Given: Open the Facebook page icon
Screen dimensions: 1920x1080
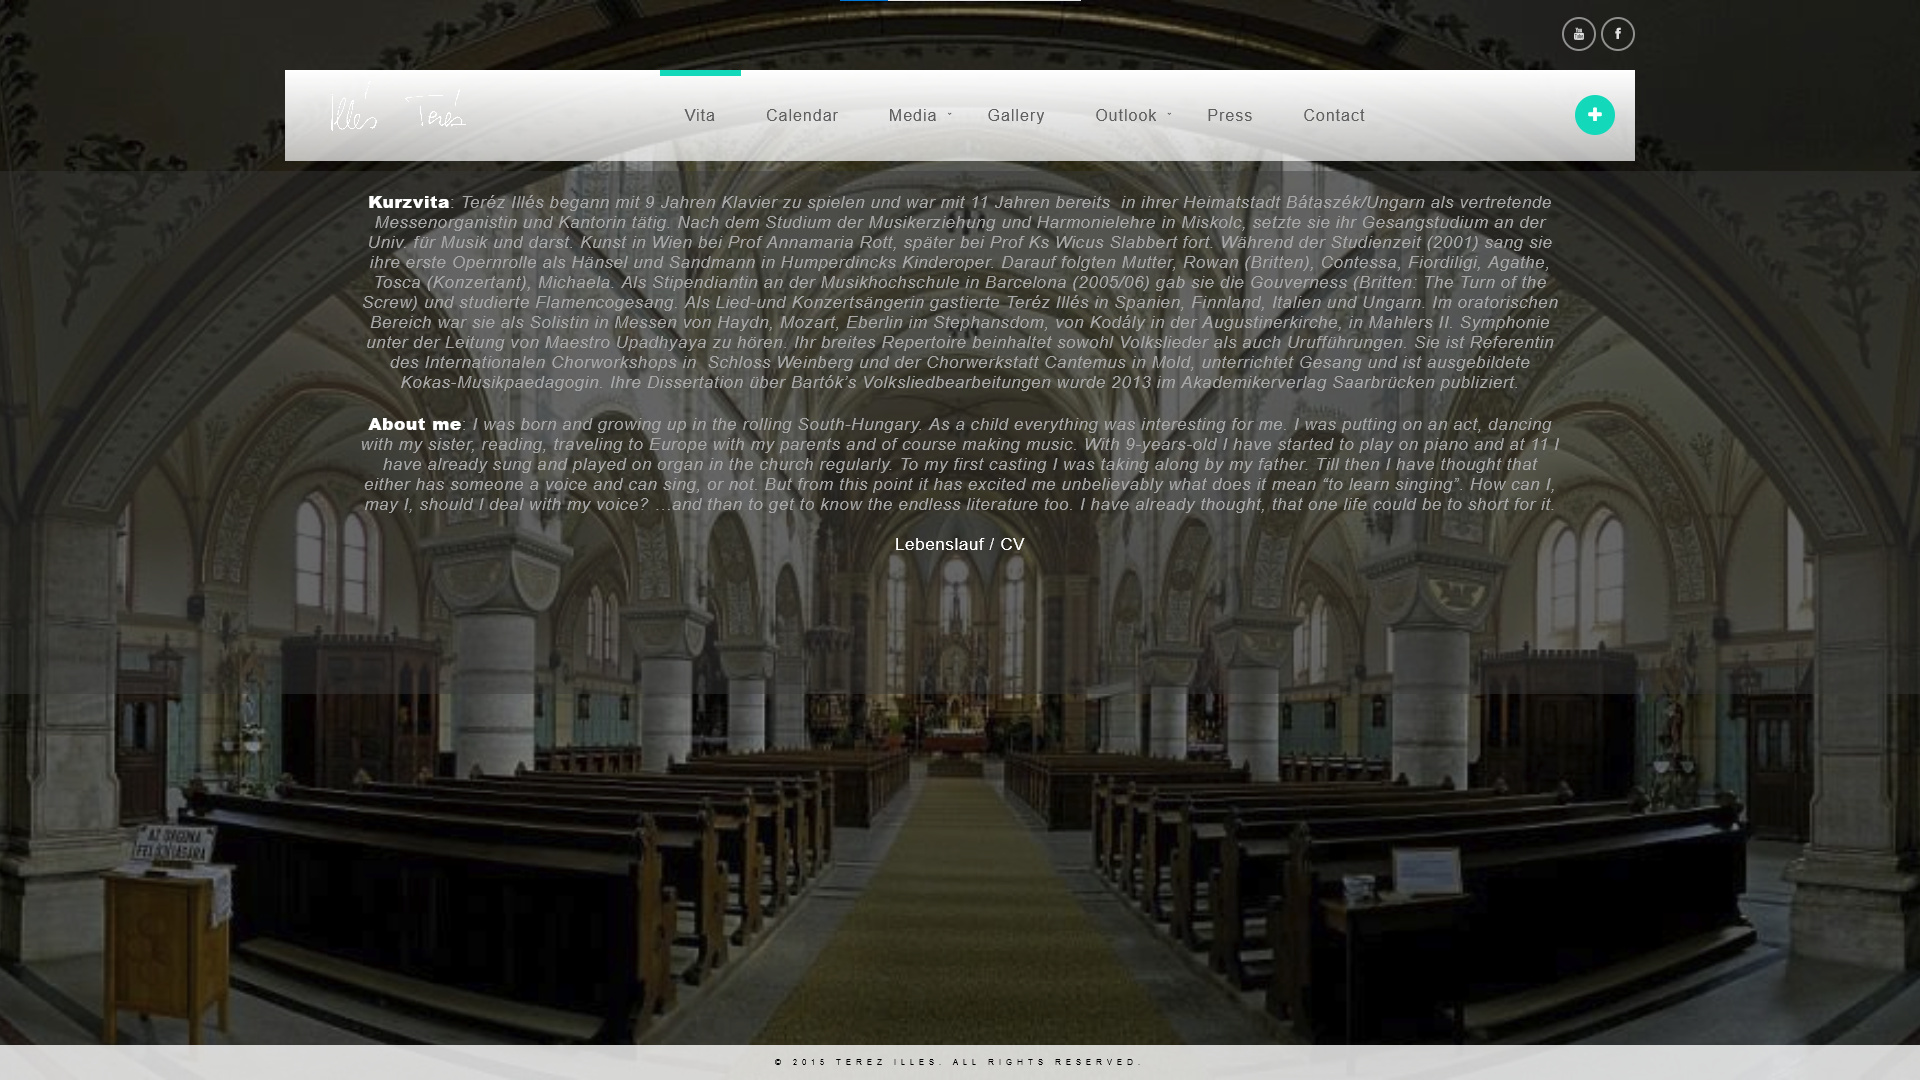Looking at the screenshot, I should [x=1617, y=34].
